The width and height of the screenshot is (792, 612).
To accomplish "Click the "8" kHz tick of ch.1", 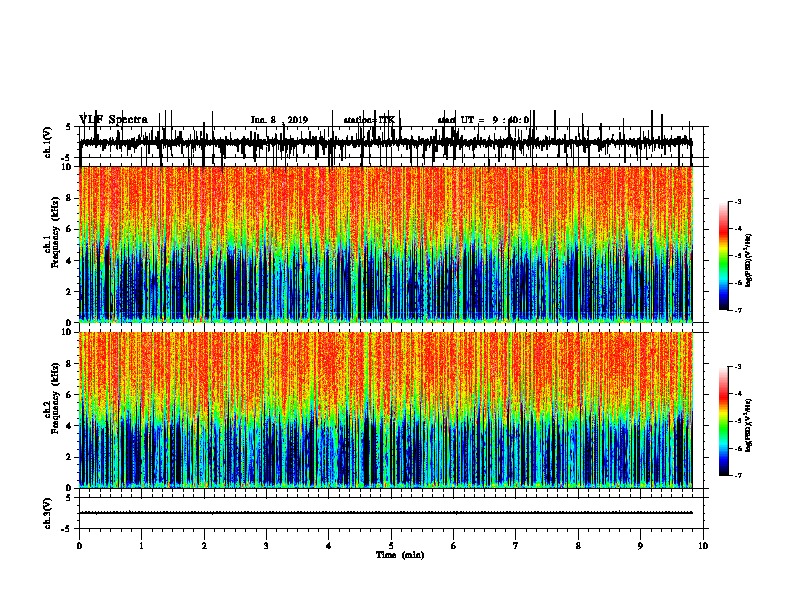I will pyautogui.click(x=70, y=198).
